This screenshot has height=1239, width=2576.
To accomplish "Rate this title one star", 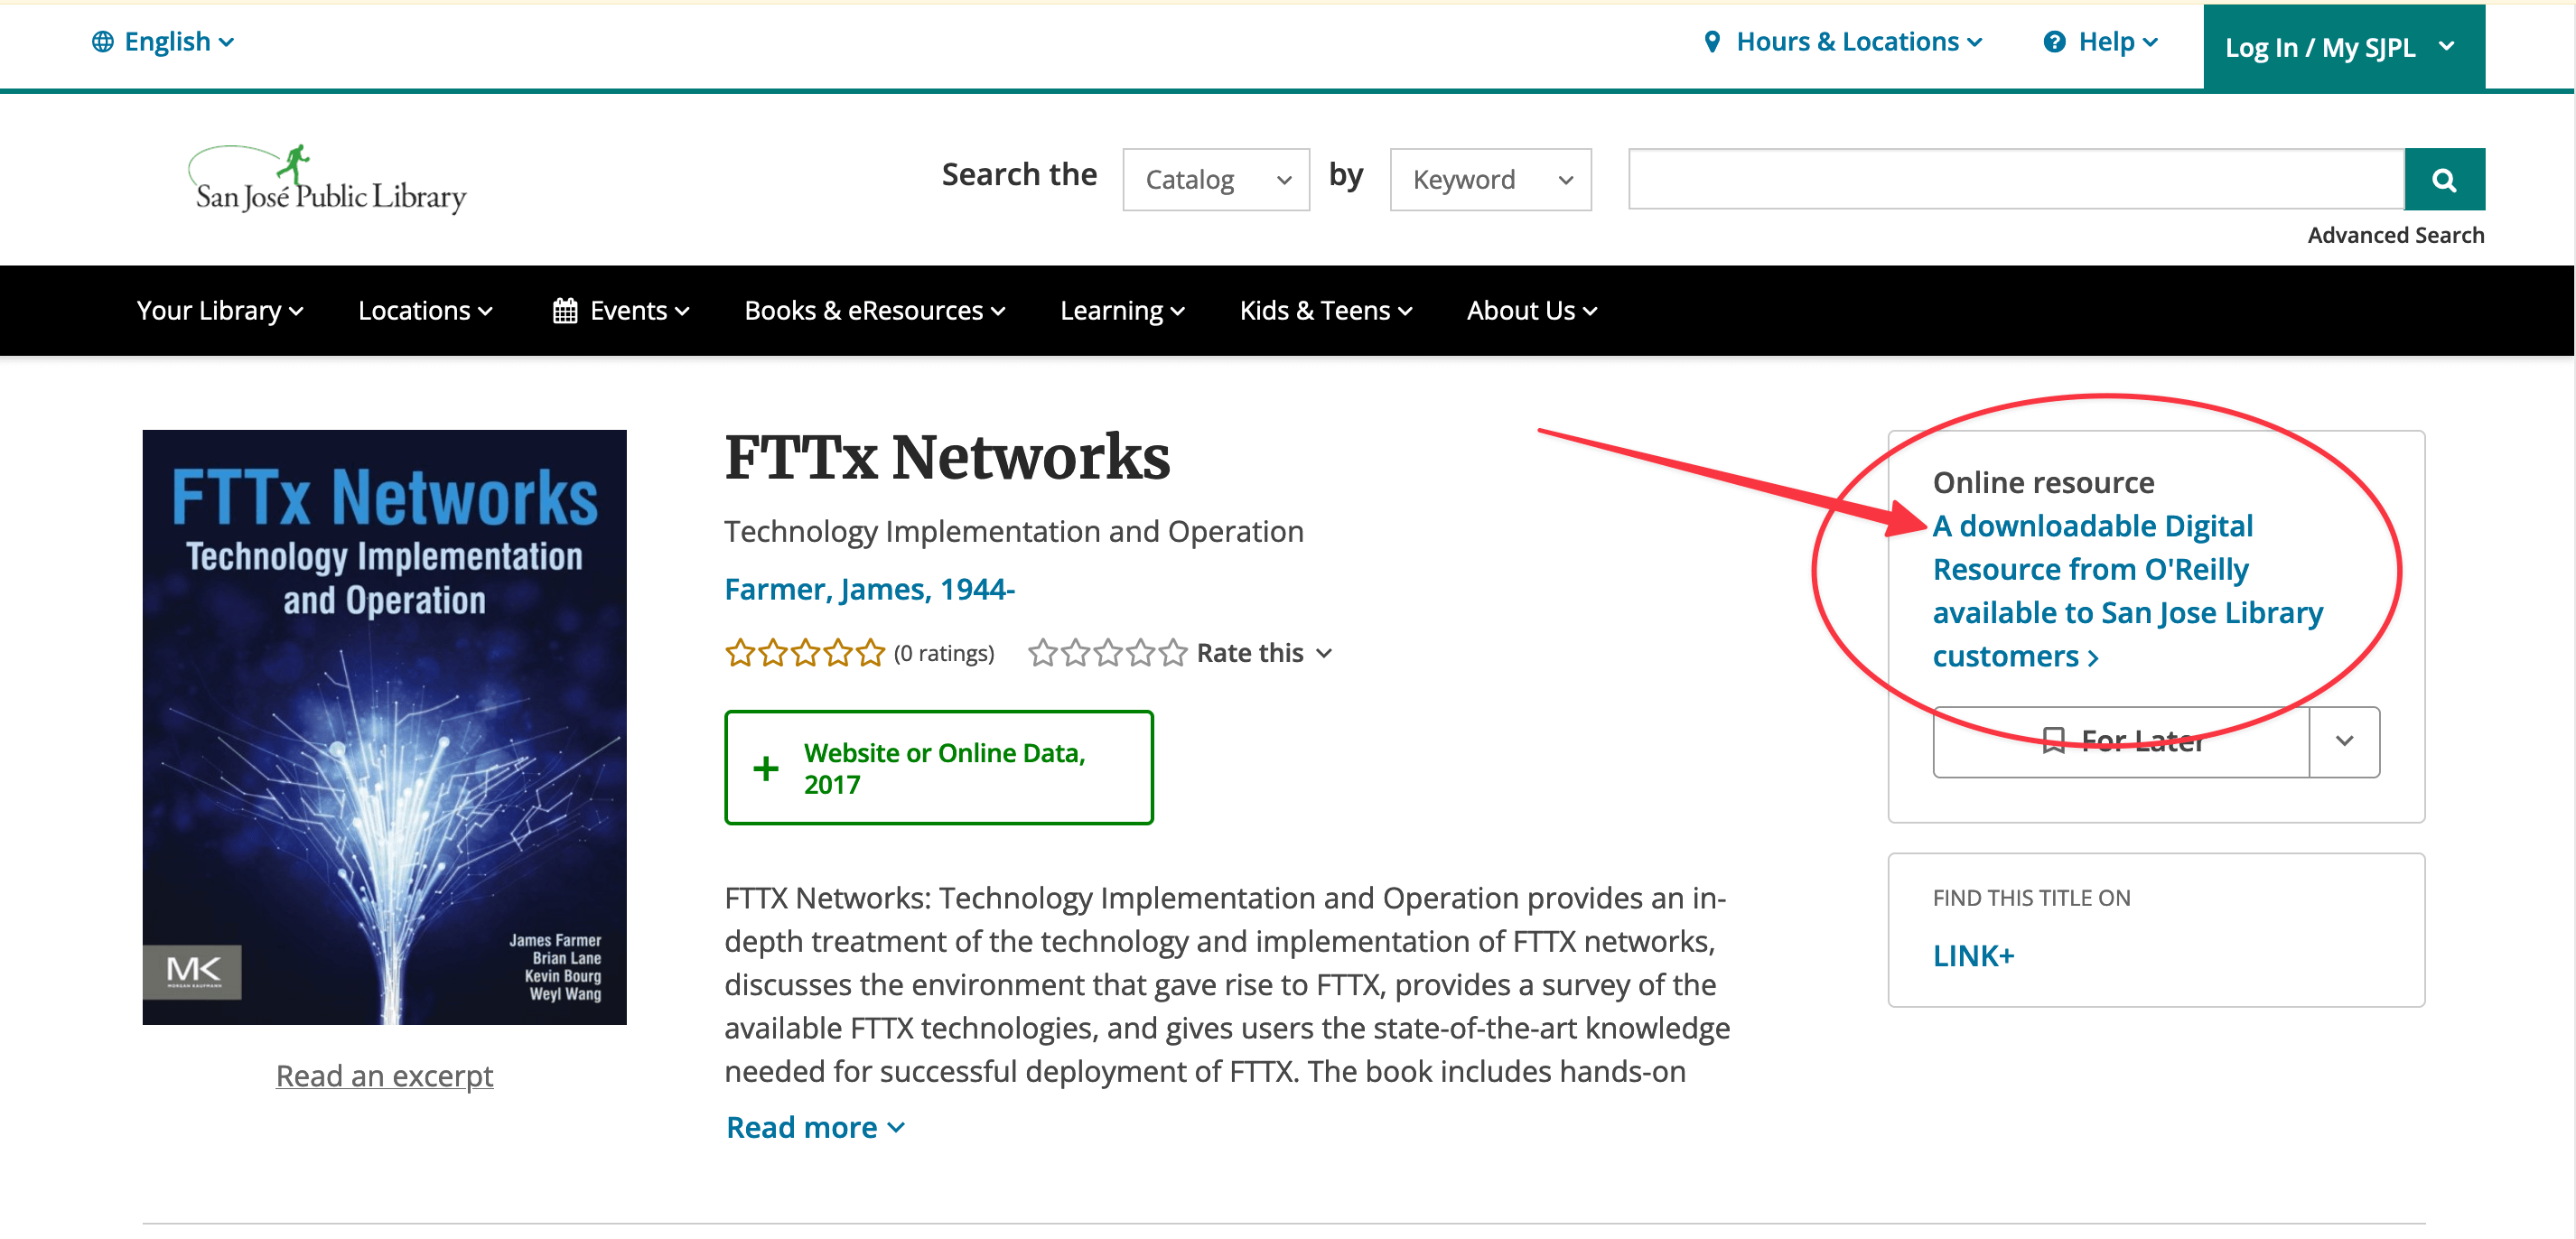I will coord(1043,653).
